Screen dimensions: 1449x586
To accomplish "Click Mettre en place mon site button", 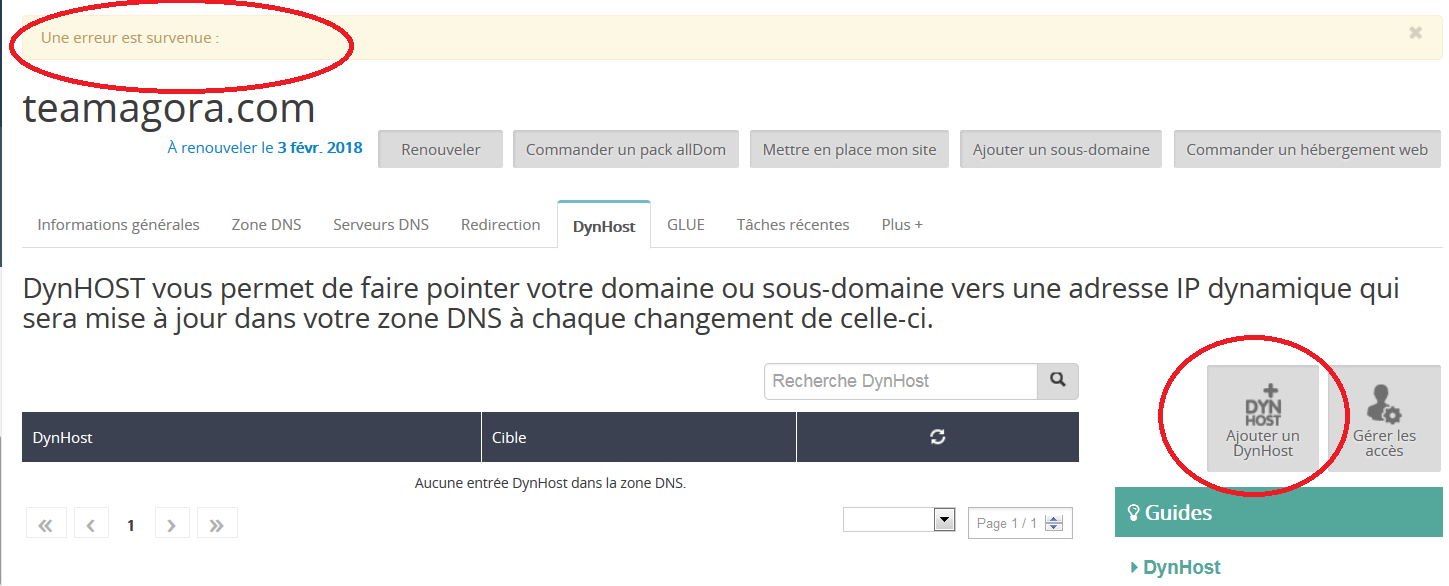I will click(x=850, y=149).
